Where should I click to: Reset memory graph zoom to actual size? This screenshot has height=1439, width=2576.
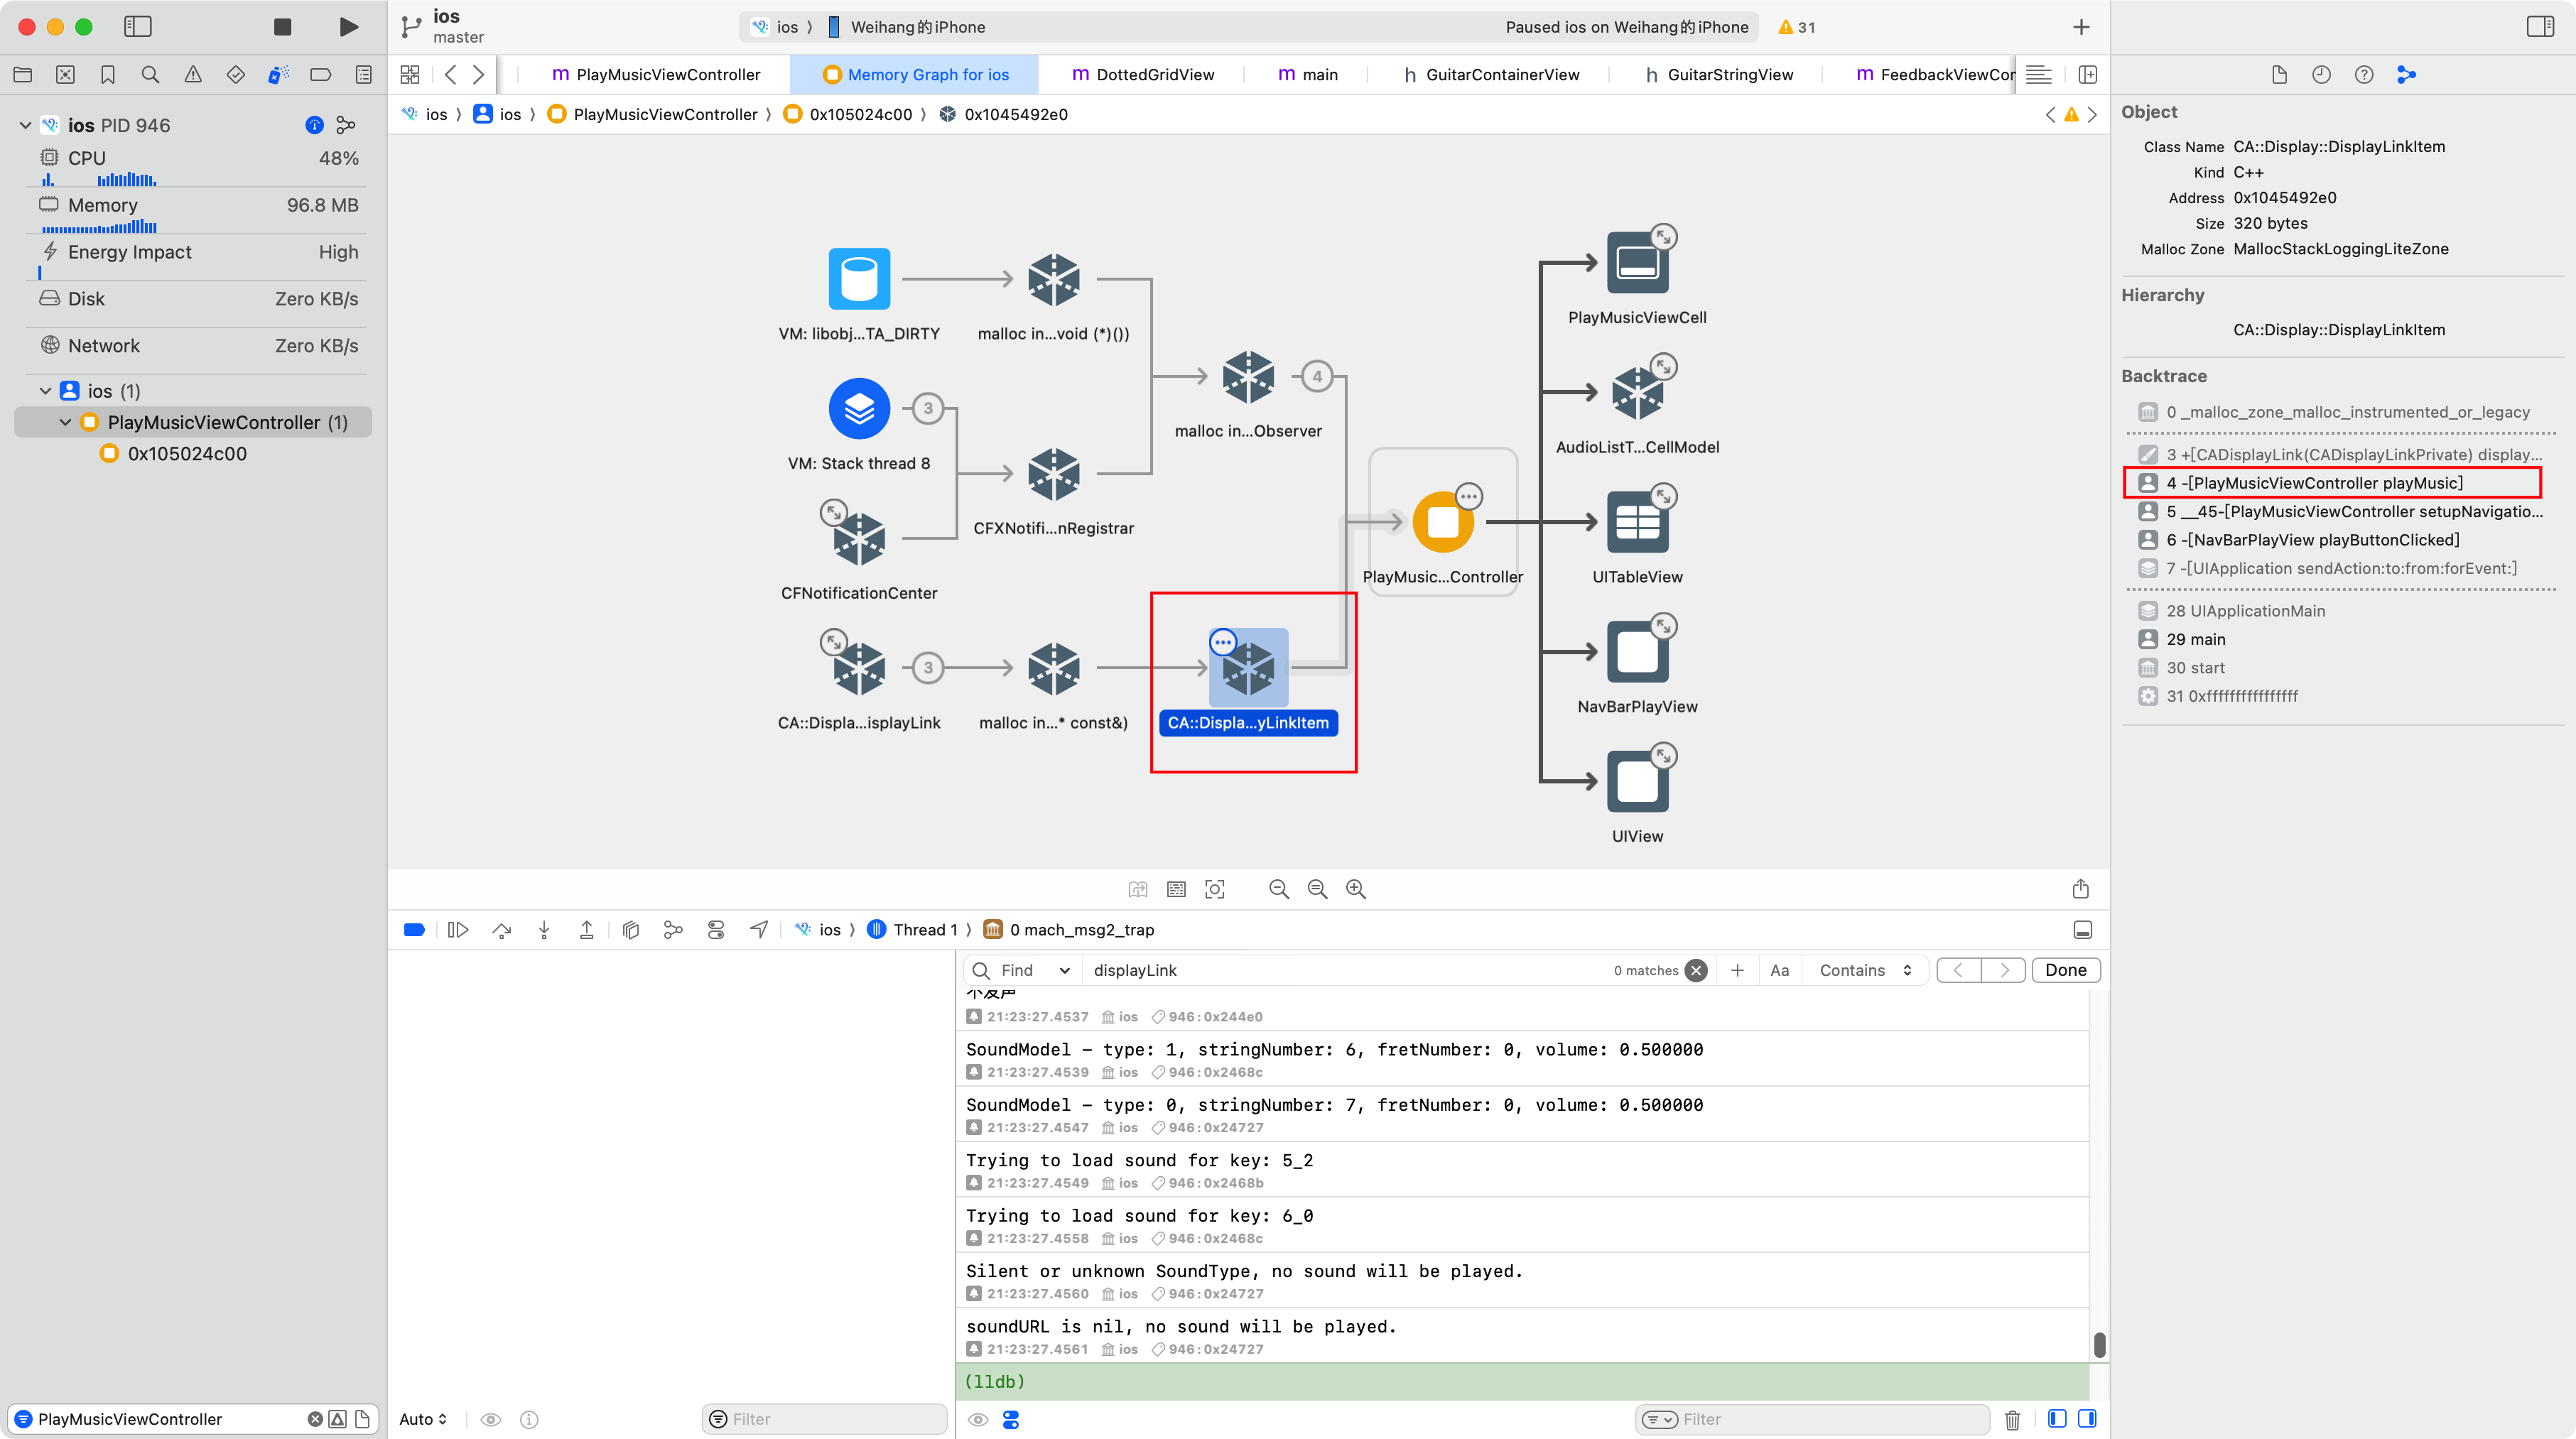click(1317, 889)
